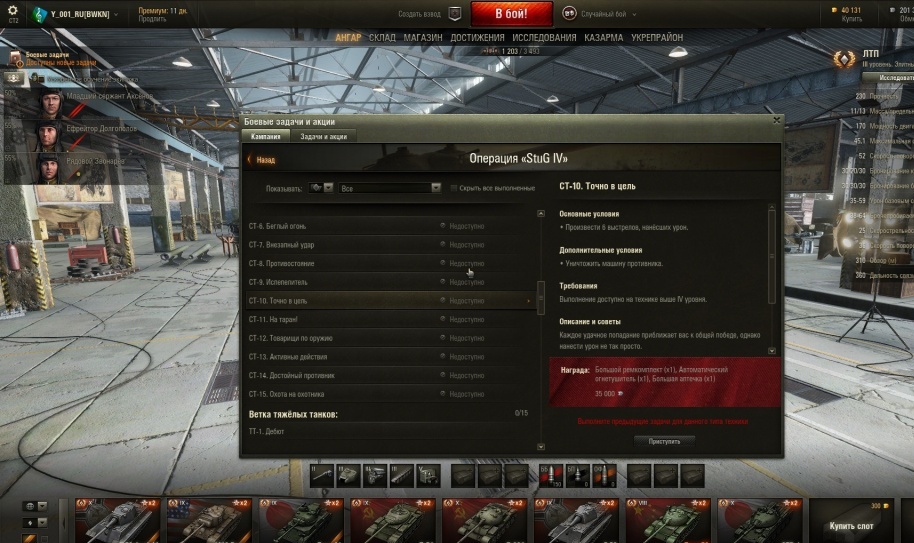Click the 'Приступить' button
The height and width of the screenshot is (543, 914).
pyautogui.click(x=664, y=441)
